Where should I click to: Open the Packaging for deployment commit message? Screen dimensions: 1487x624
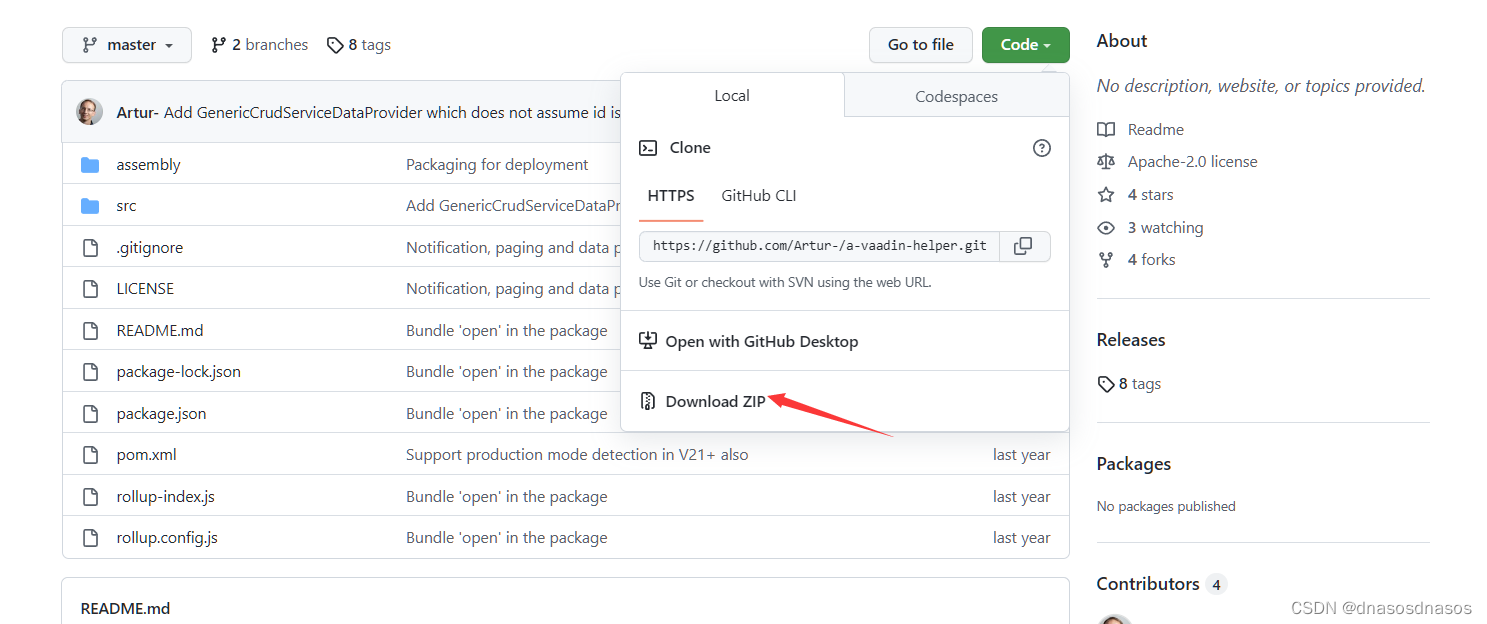click(x=497, y=164)
